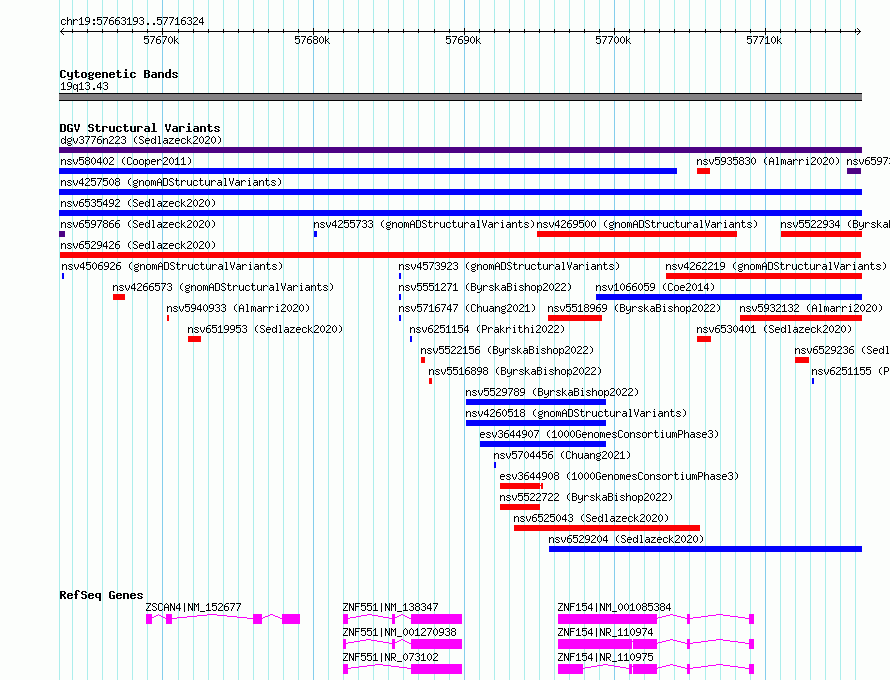Select the nsv580402 (Cooper2011) variant label
The width and height of the screenshot is (890, 680).
tap(126, 161)
